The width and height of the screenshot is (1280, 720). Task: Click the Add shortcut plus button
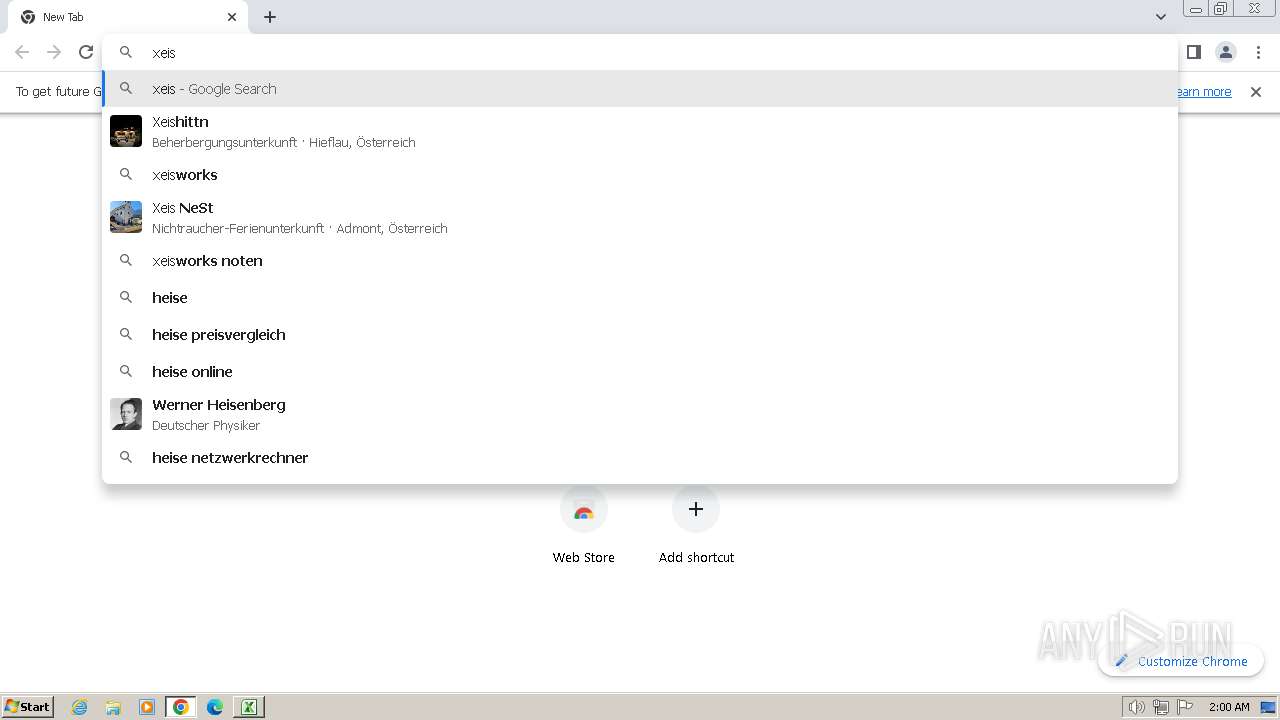tap(696, 509)
